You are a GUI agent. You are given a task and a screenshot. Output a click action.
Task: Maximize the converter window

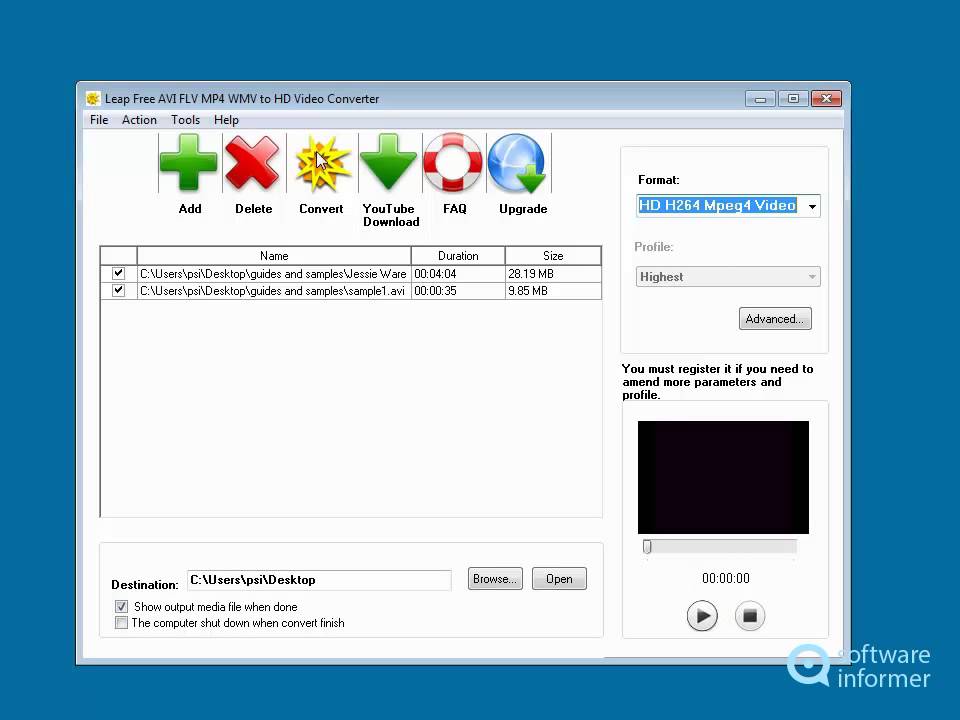[793, 99]
